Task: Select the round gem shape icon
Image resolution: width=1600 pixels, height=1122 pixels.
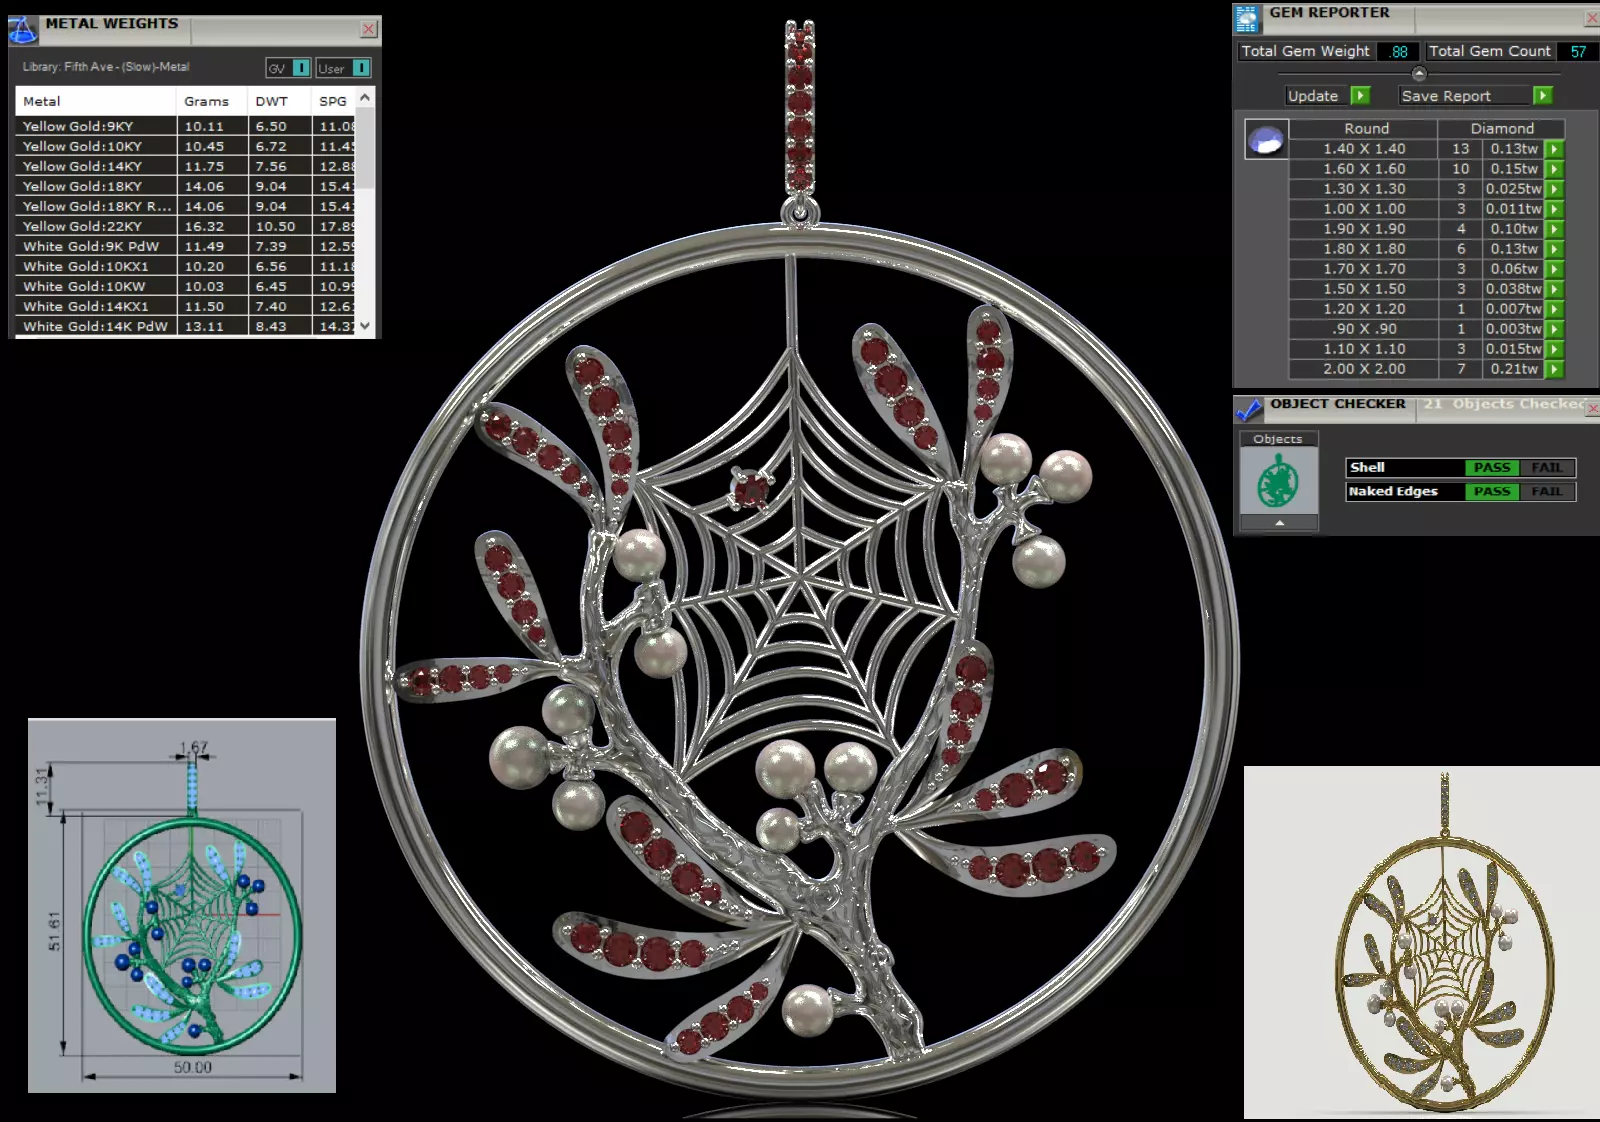Action: pyautogui.click(x=1266, y=140)
